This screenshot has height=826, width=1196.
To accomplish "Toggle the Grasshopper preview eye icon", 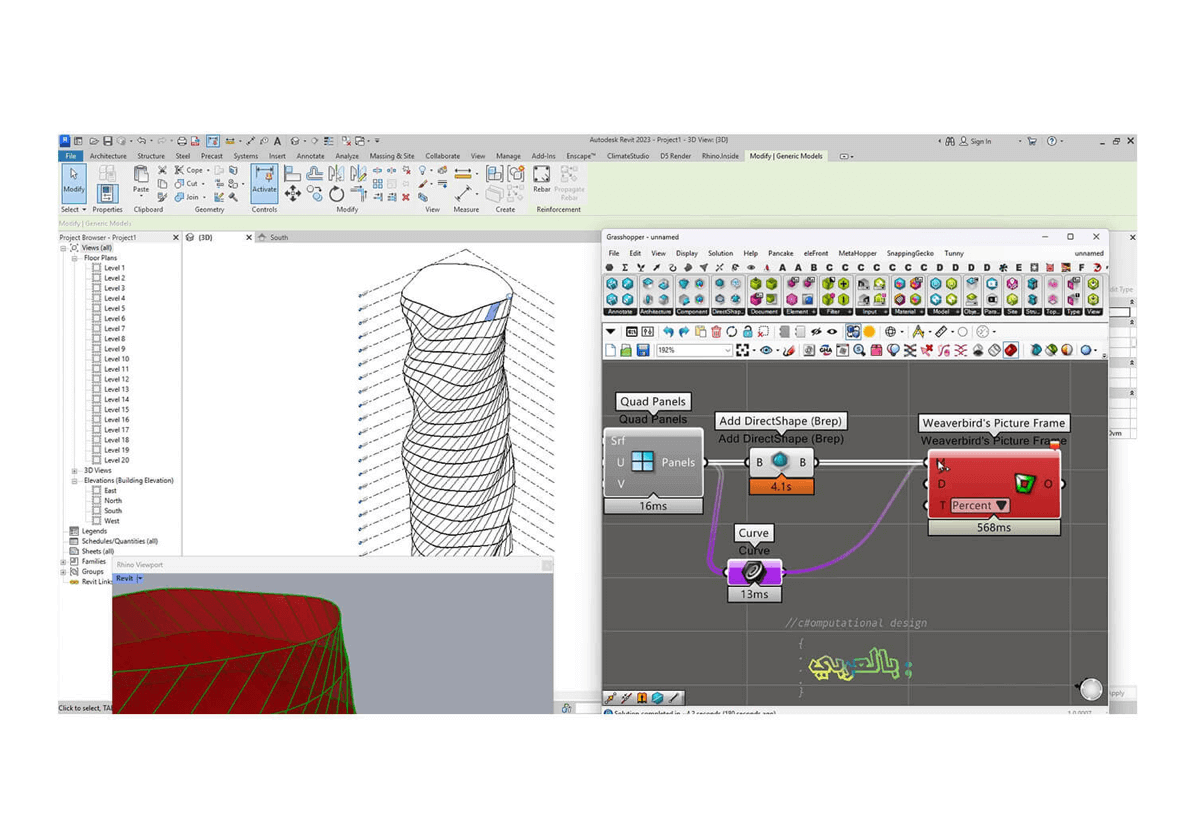I will (767, 351).
